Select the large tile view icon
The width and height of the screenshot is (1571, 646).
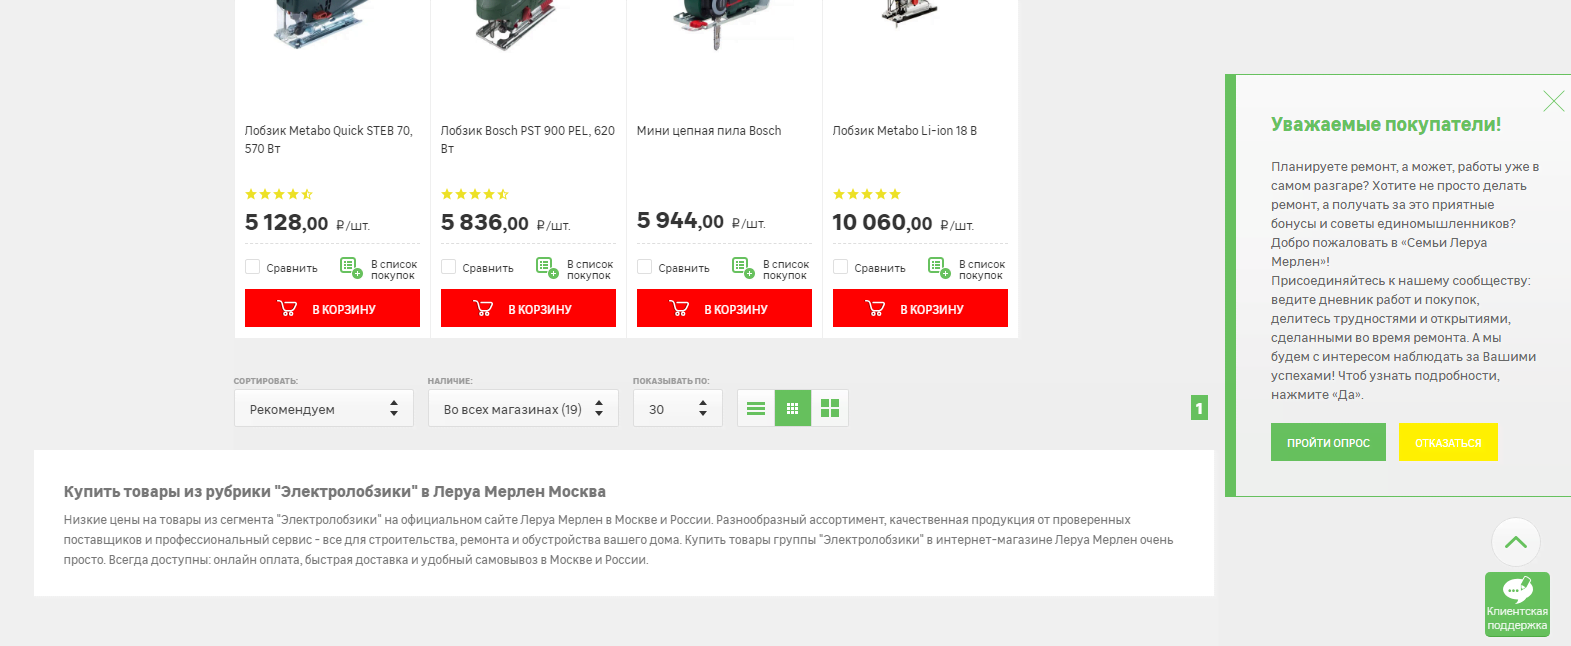point(830,408)
